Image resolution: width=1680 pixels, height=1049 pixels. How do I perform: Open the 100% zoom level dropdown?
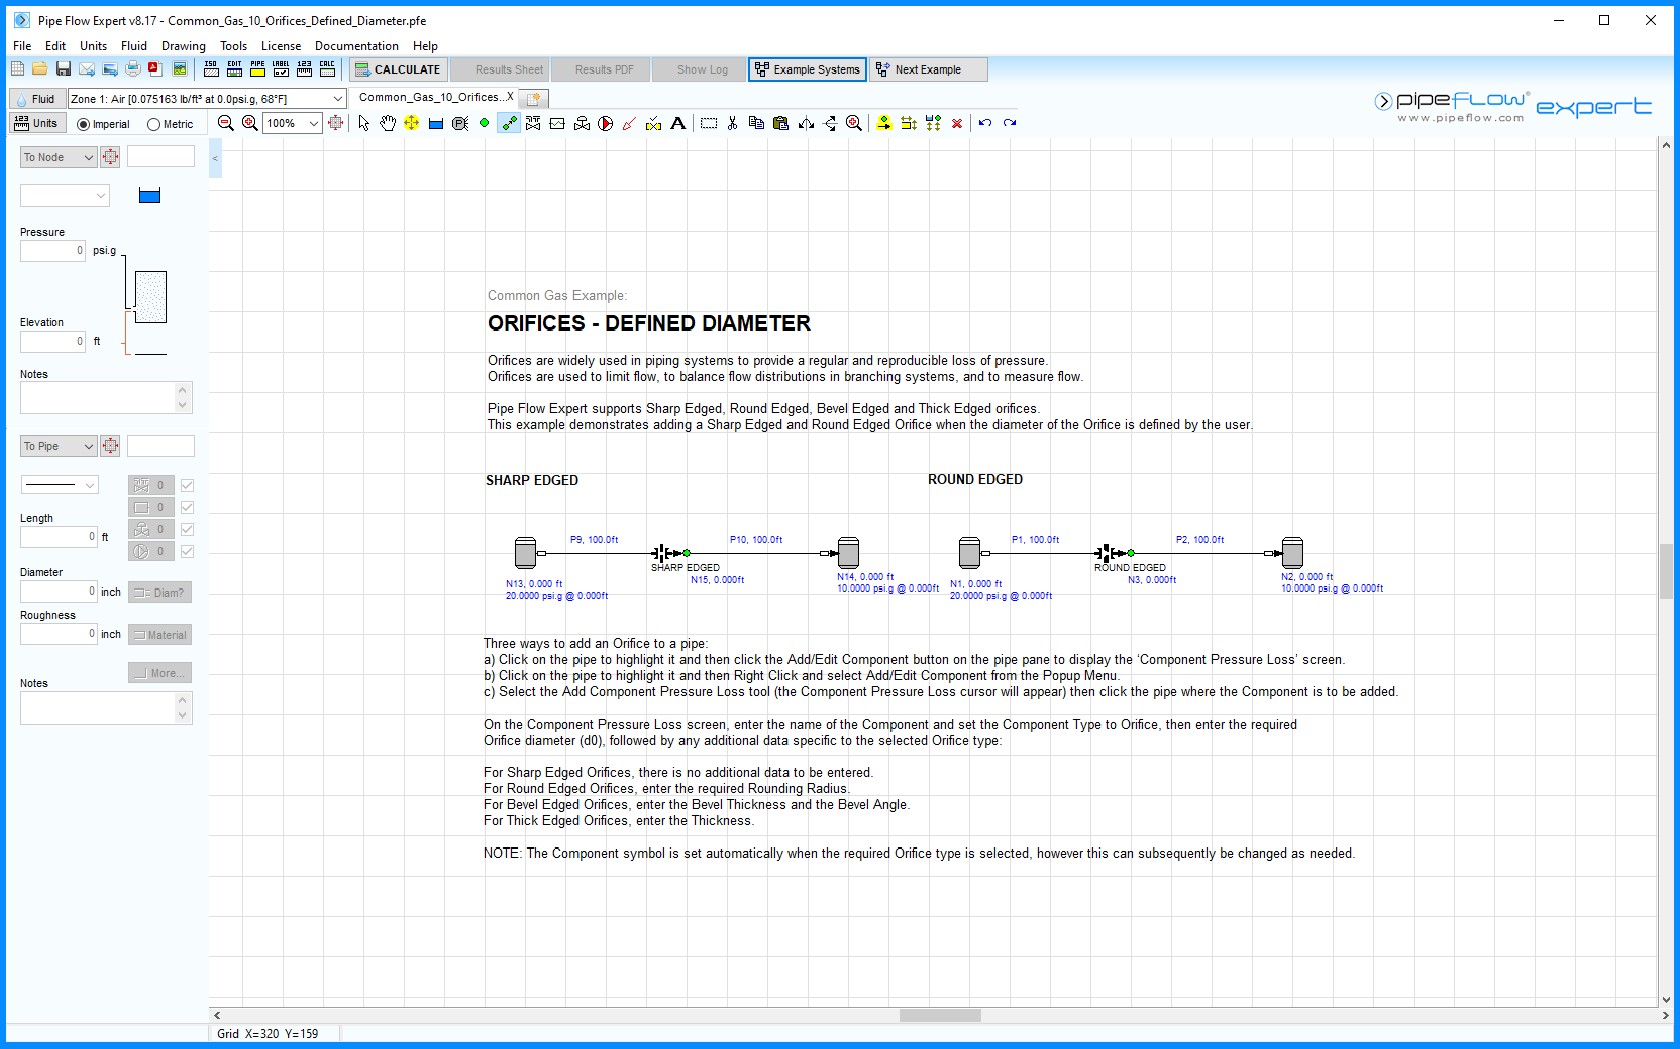click(292, 123)
